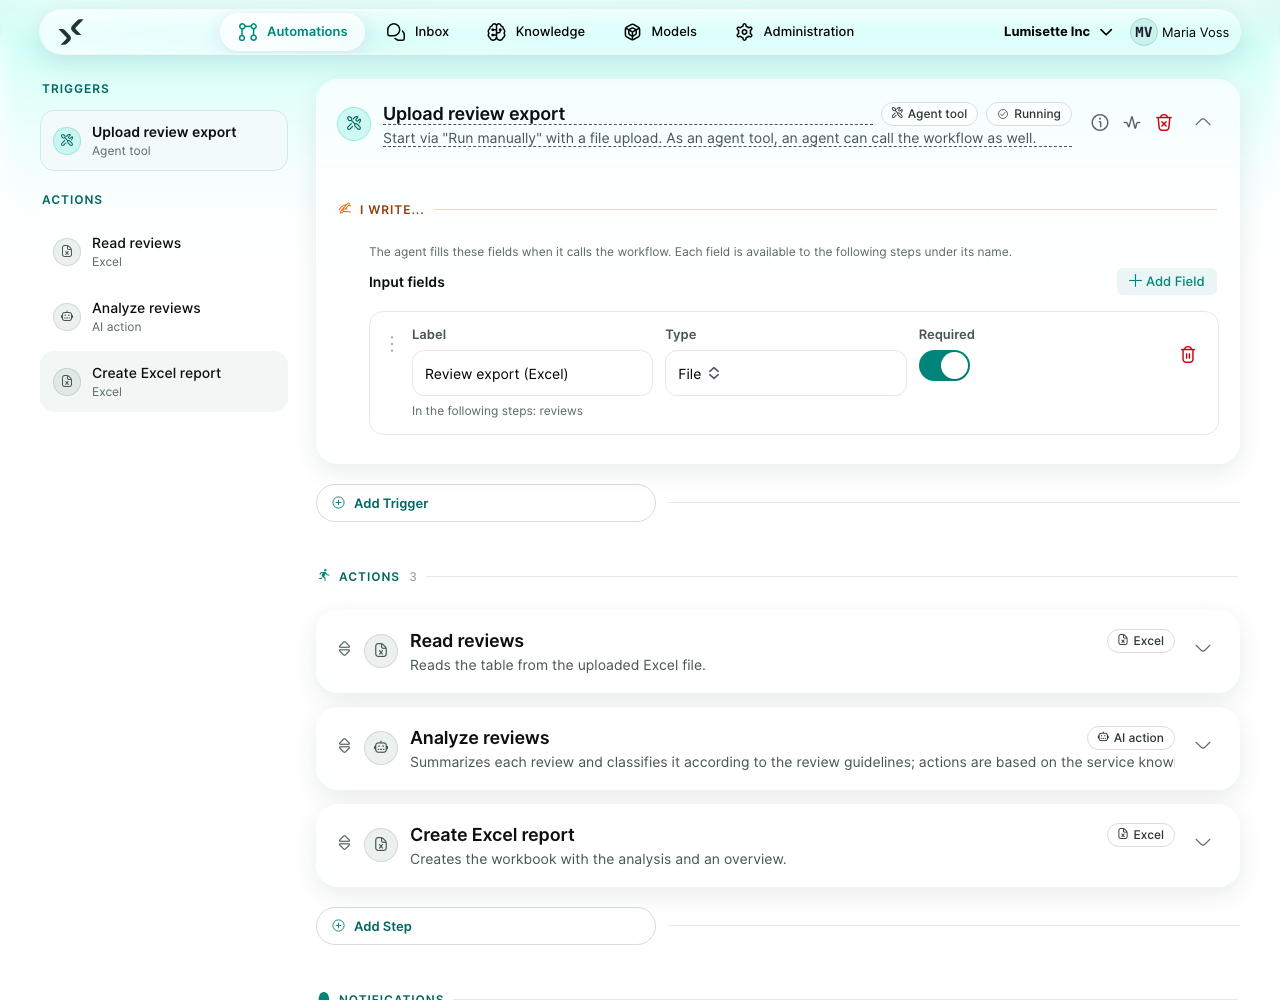Expand the Analyze reviews action card
Screen dimensions: 1280x1000
pyautogui.click(x=1203, y=746)
